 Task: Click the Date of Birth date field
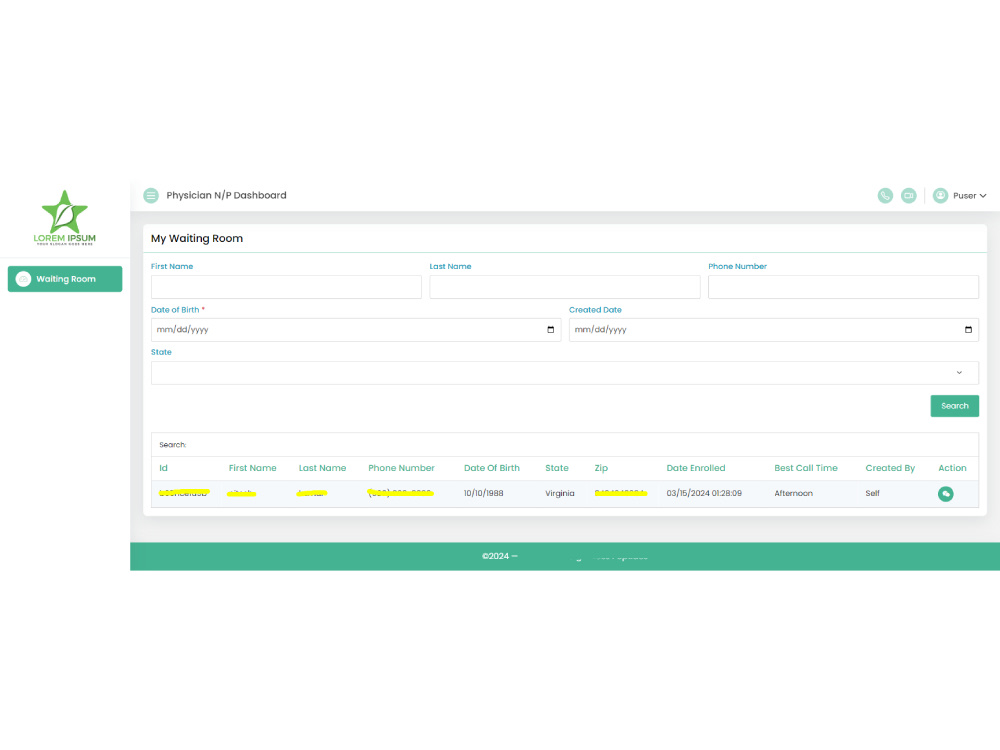(x=356, y=330)
